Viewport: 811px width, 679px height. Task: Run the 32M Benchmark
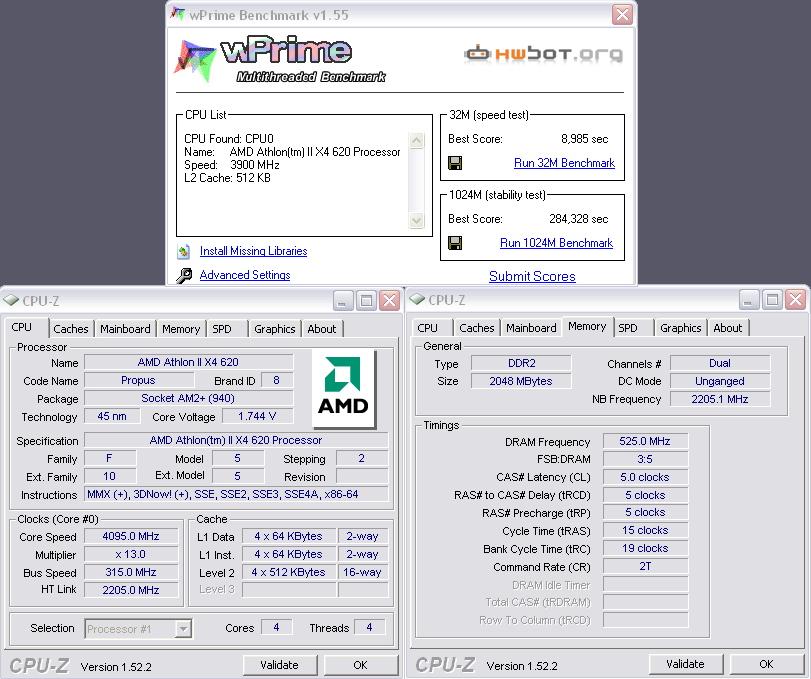[x=564, y=163]
